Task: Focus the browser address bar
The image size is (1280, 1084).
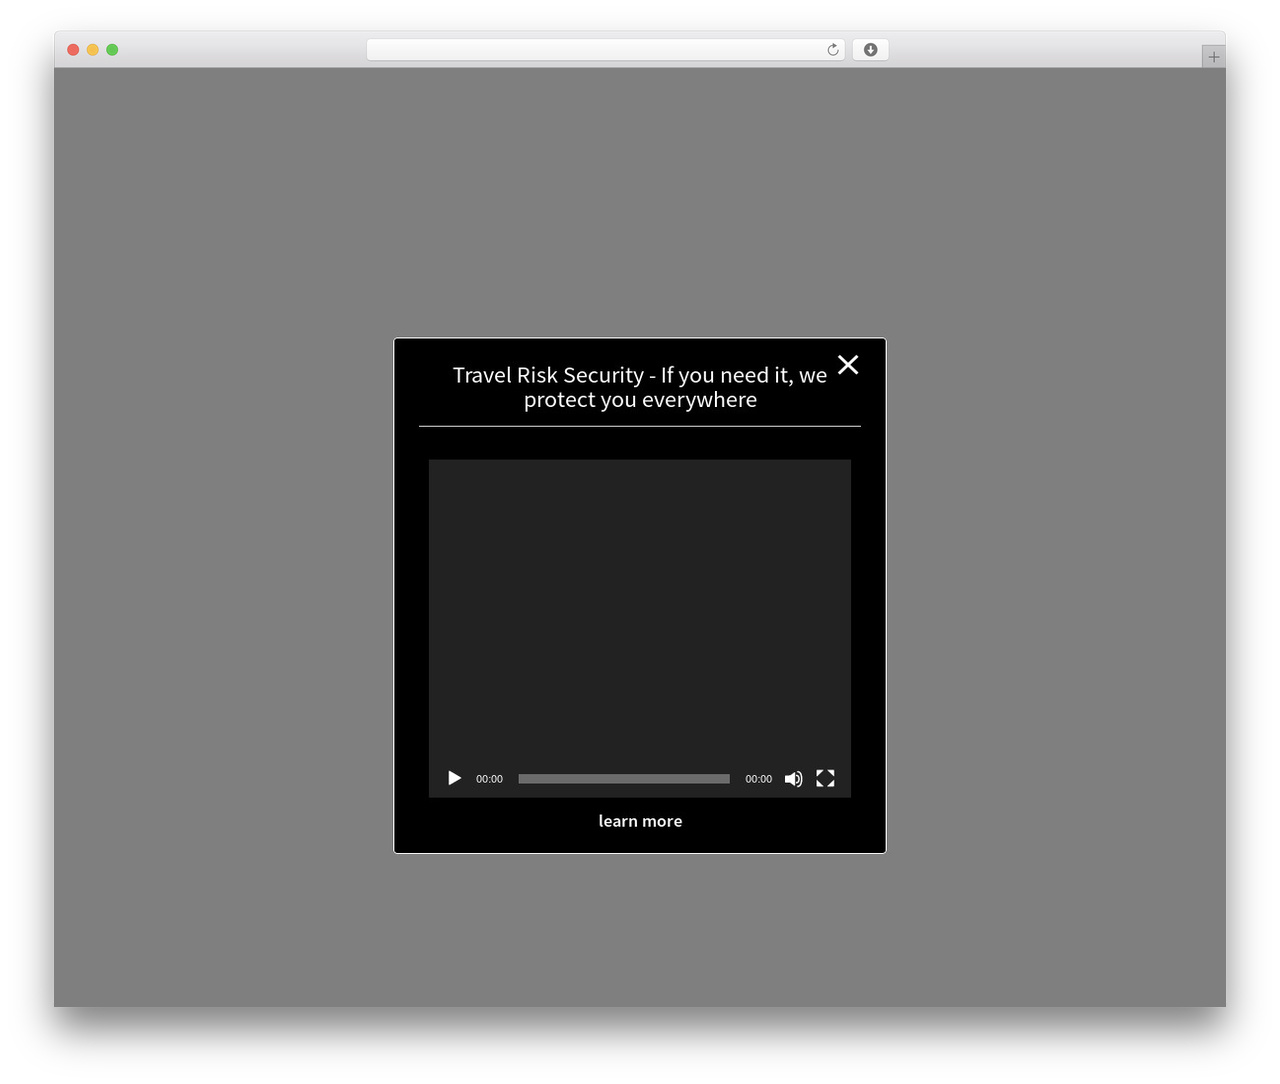Action: pyautogui.click(x=605, y=50)
